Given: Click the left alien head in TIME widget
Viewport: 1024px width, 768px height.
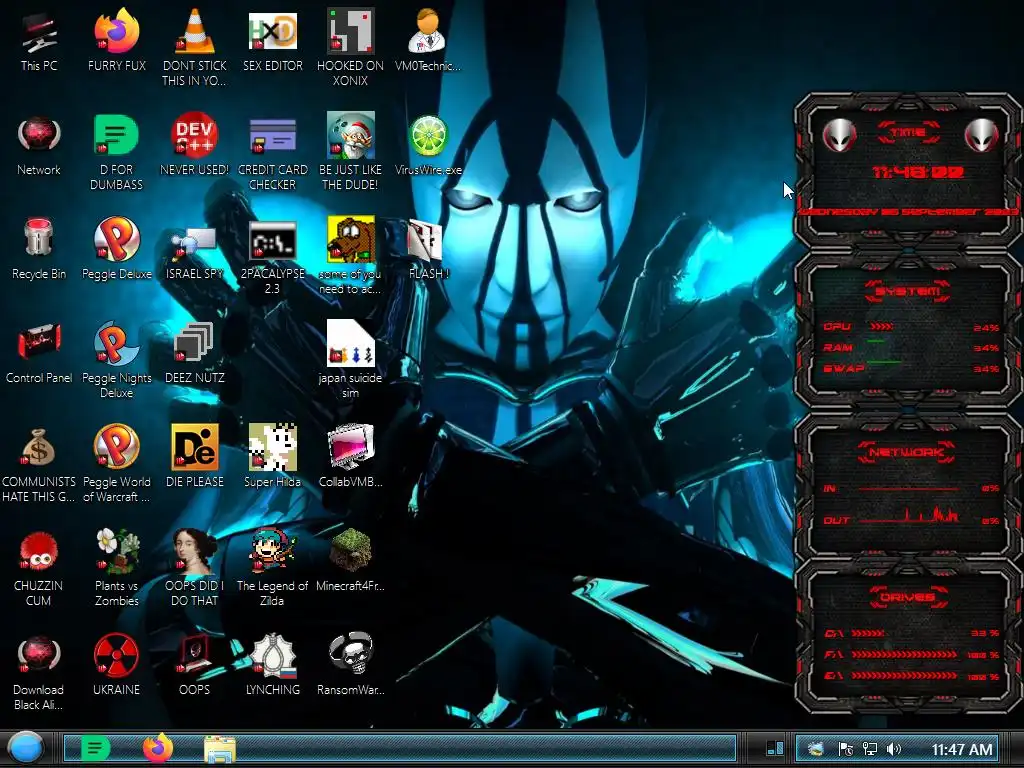Looking at the screenshot, I should pyautogui.click(x=839, y=135).
